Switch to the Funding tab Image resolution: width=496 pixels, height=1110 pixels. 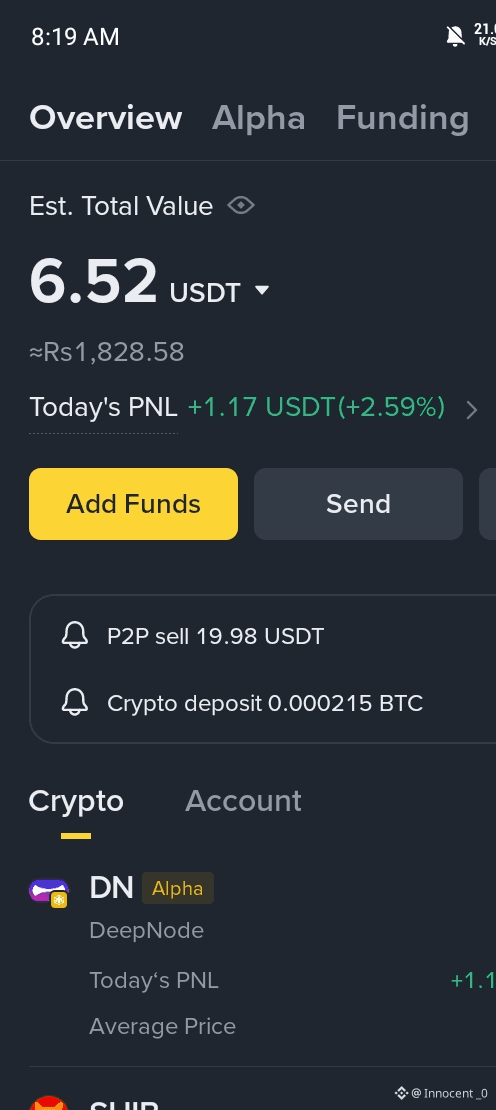(403, 118)
